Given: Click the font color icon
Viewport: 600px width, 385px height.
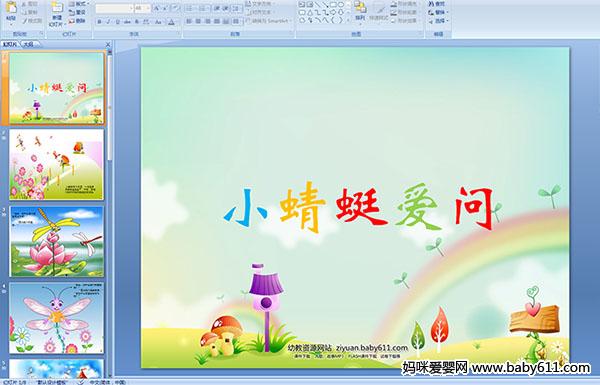Looking at the screenshot, I should (171, 22).
